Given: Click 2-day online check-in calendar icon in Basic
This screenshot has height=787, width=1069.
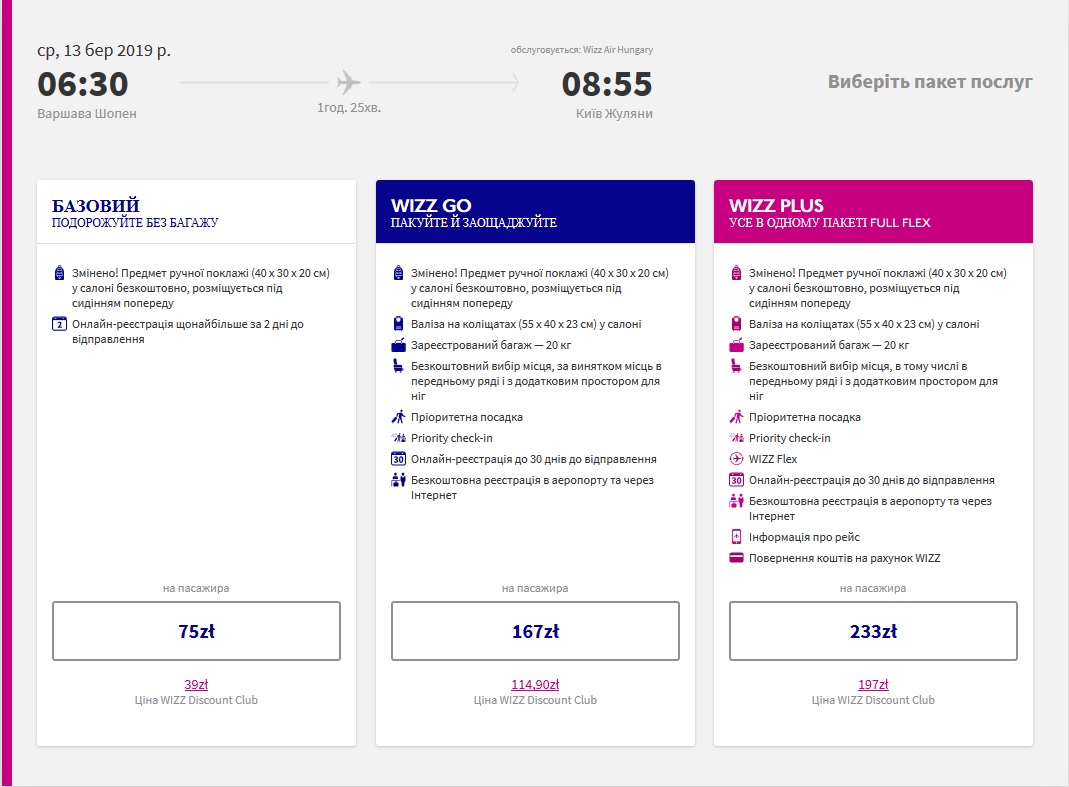Looking at the screenshot, I should [x=59, y=324].
